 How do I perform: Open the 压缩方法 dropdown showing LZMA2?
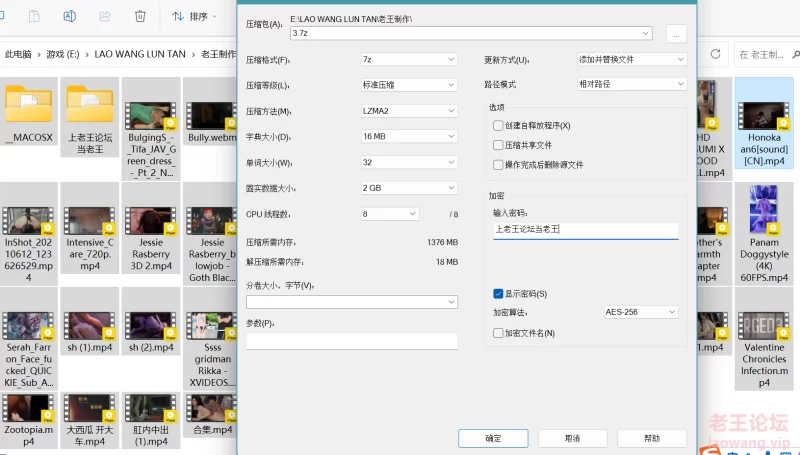coord(409,111)
